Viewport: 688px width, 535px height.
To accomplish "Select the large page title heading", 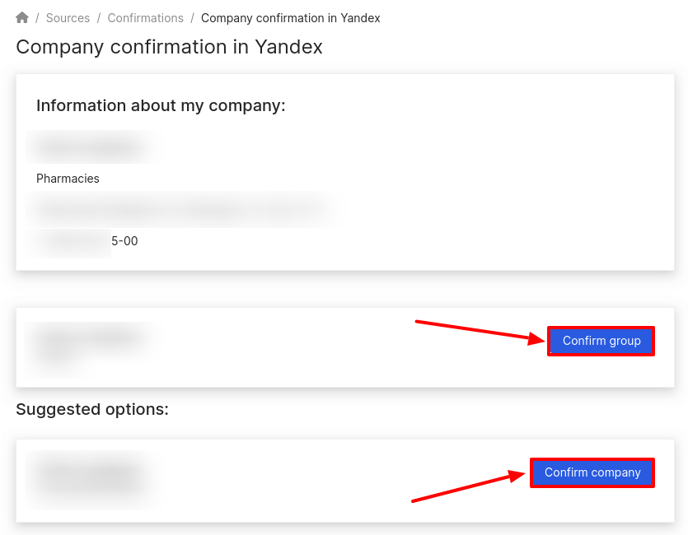I will (x=169, y=47).
